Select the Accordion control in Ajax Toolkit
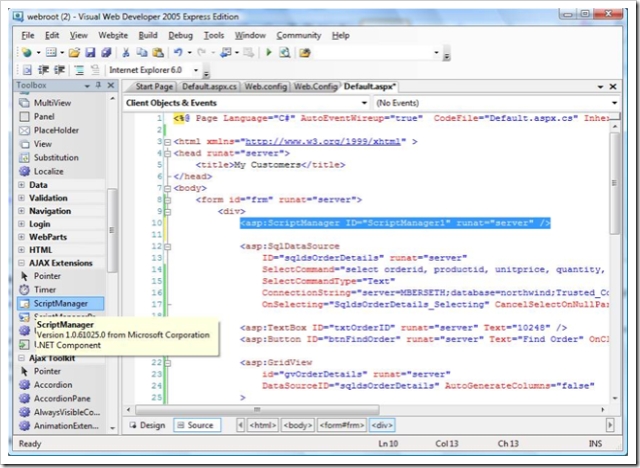 (60, 385)
